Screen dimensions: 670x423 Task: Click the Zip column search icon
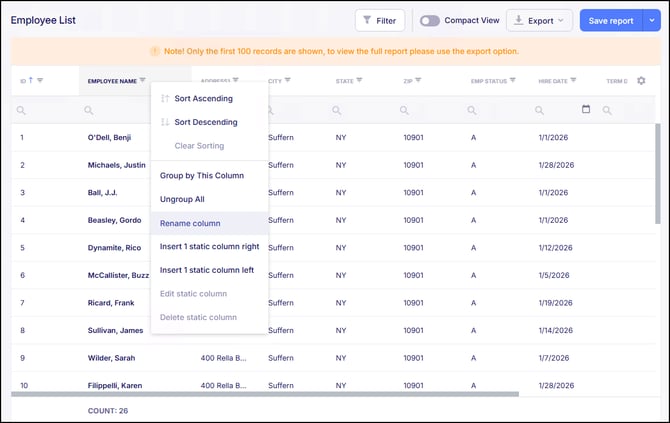tap(404, 110)
